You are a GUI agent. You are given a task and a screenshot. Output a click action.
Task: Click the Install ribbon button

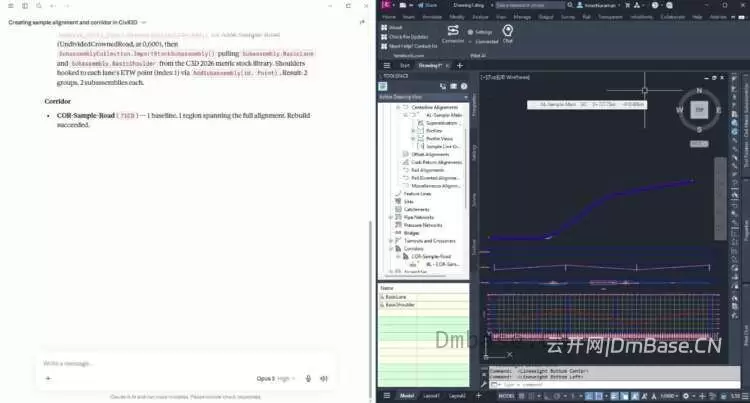point(392,27)
